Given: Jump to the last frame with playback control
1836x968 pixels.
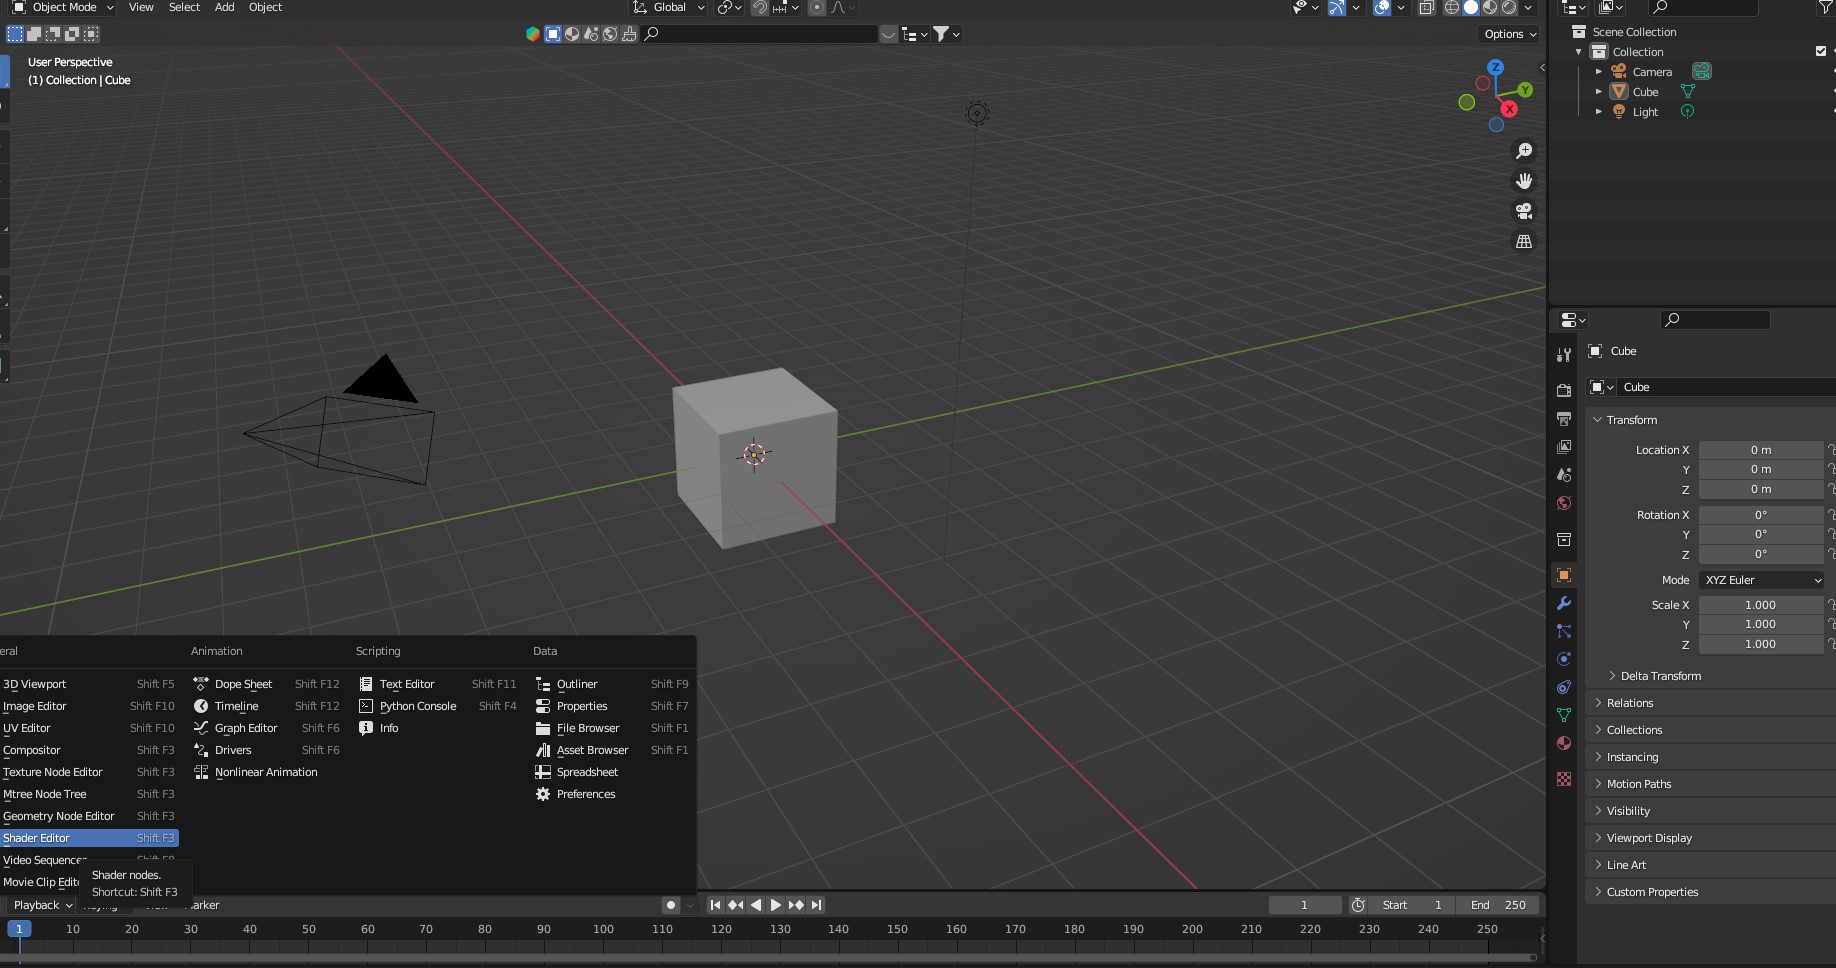Looking at the screenshot, I should coord(816,905).
